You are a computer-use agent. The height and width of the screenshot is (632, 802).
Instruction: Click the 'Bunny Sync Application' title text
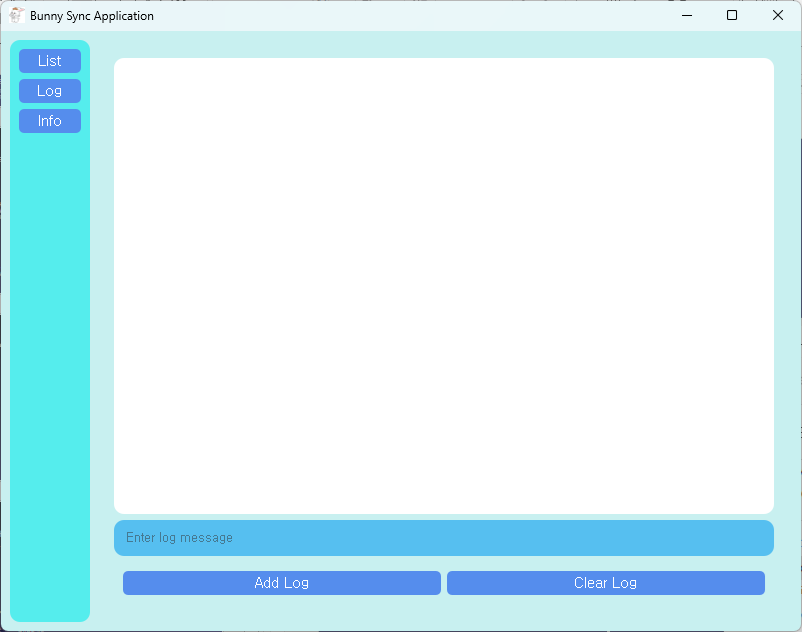click(x=92, y=16)
